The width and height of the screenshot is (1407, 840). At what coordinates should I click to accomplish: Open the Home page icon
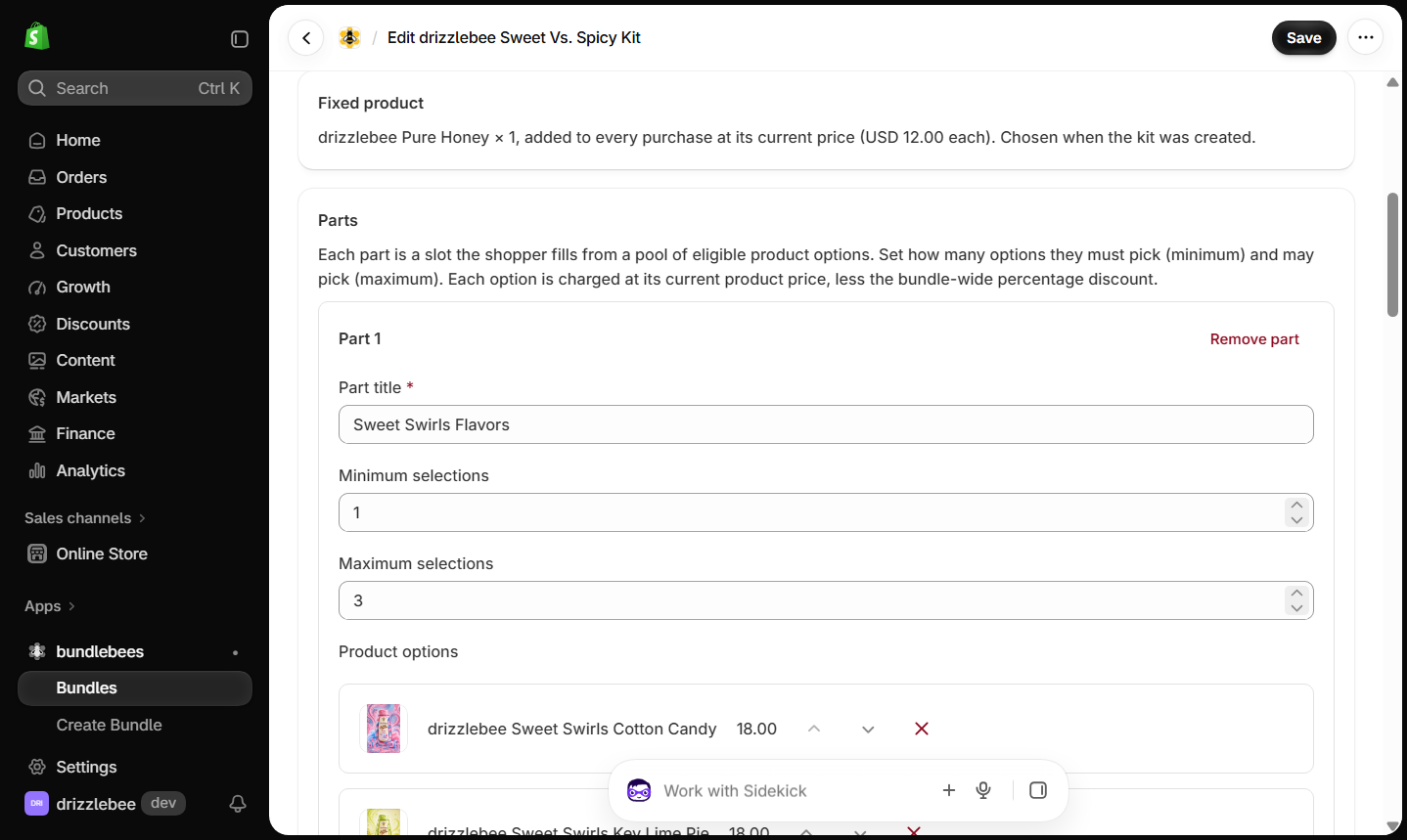(x=37, y=140)
